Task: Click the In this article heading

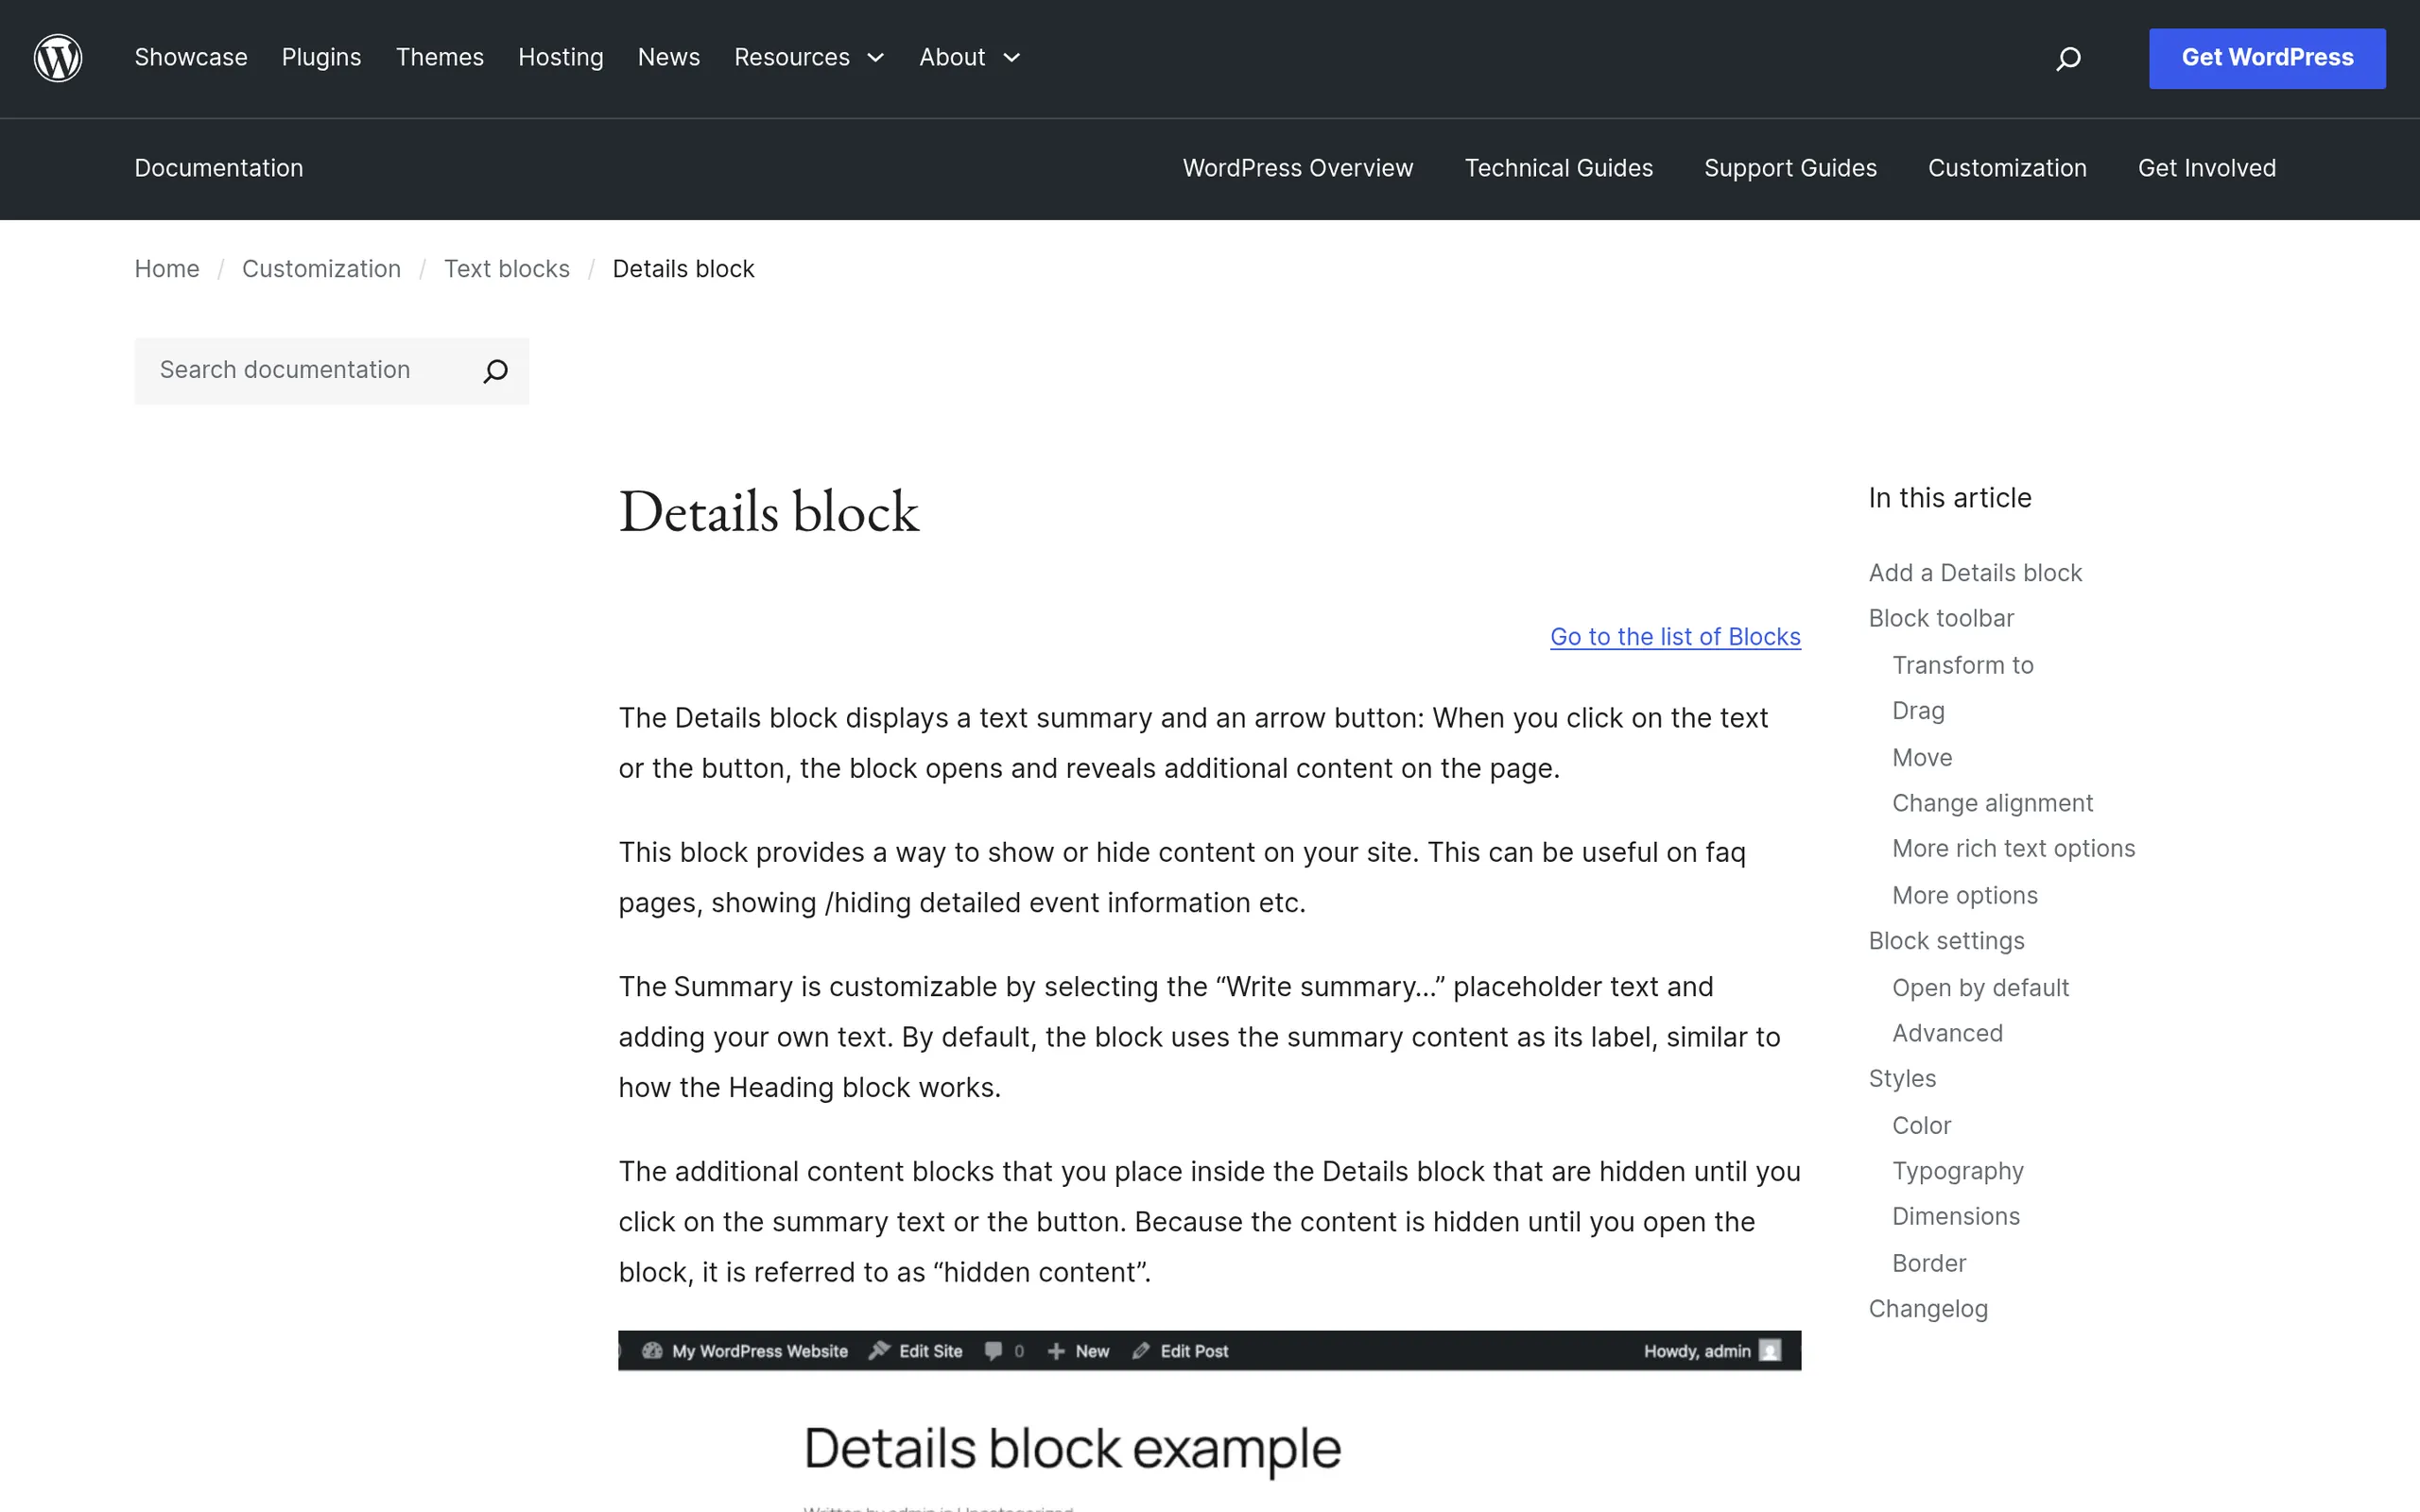Action: click(x=1950, y=498)
